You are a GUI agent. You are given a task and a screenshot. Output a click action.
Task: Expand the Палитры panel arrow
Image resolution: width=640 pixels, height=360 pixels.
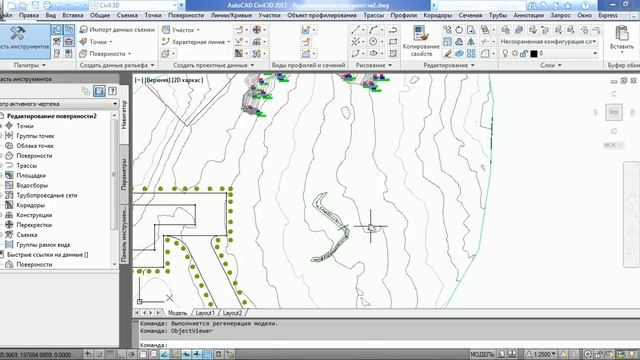(x=44, y=65)
